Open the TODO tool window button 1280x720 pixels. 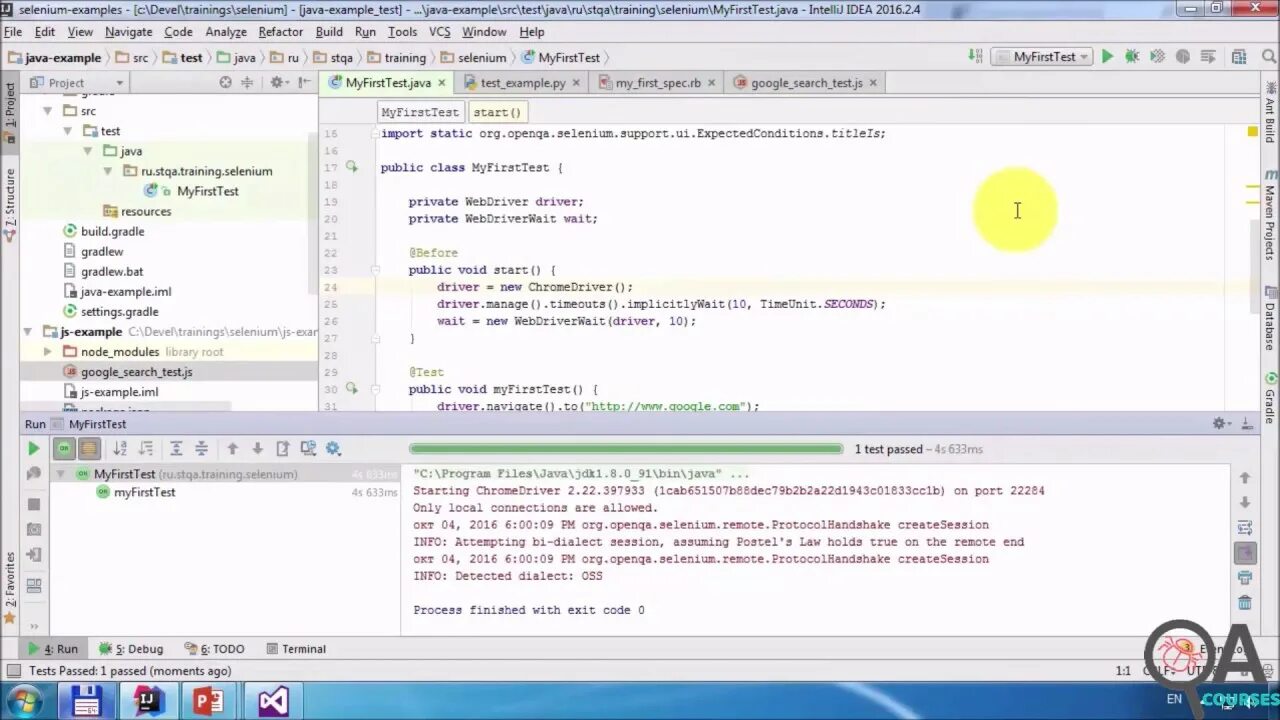[x=213, y=649]
